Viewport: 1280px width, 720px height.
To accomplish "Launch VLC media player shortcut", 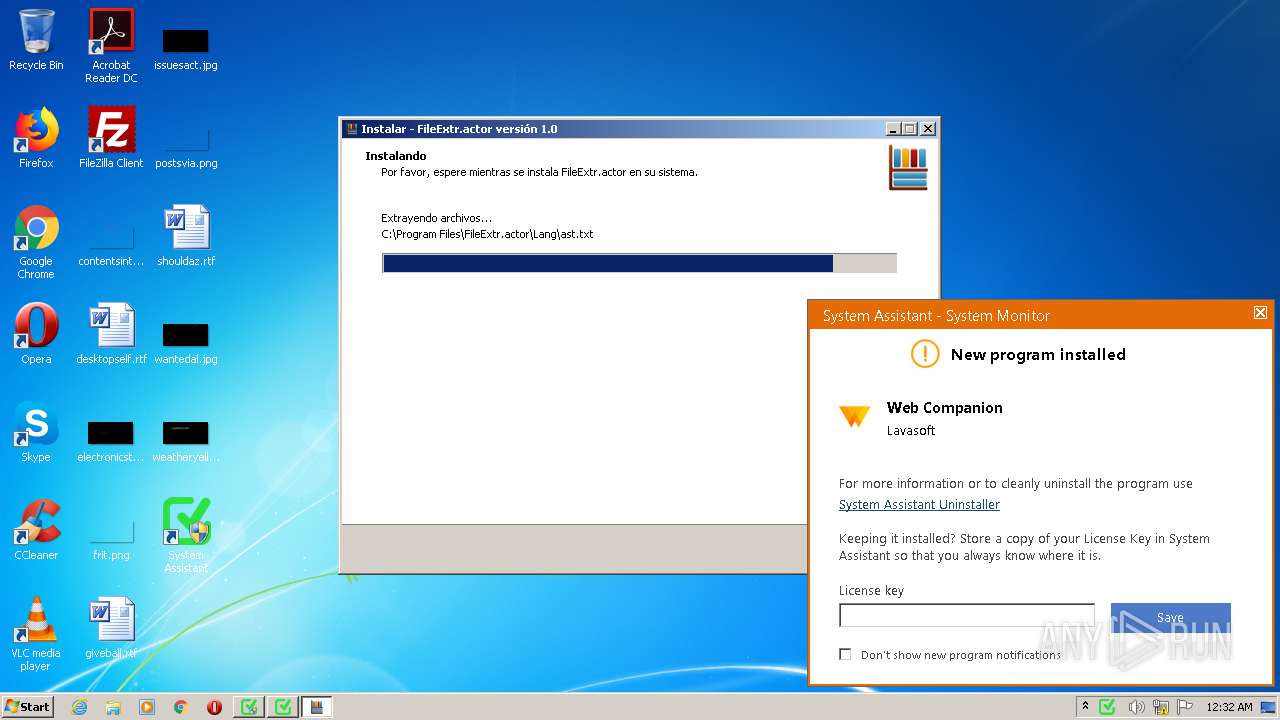I will tap(36, 634).
